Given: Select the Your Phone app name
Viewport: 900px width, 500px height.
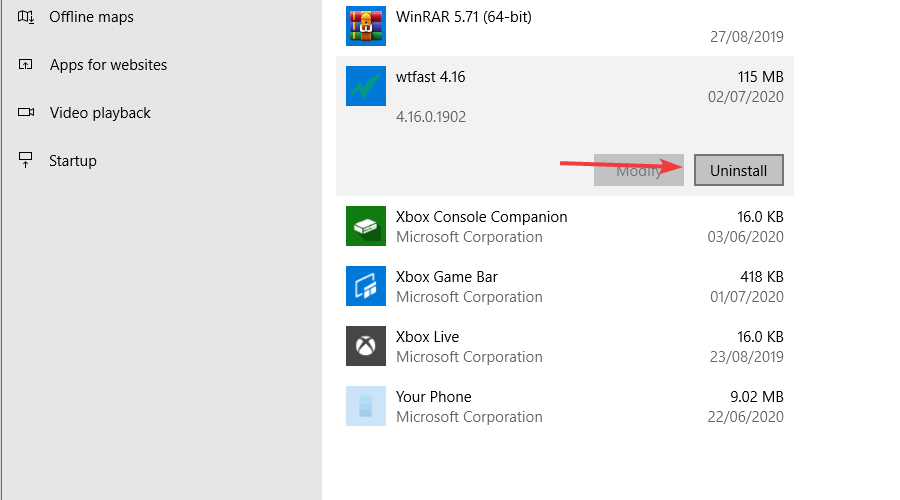Looking at the screenshot, I should coord(433,397).
